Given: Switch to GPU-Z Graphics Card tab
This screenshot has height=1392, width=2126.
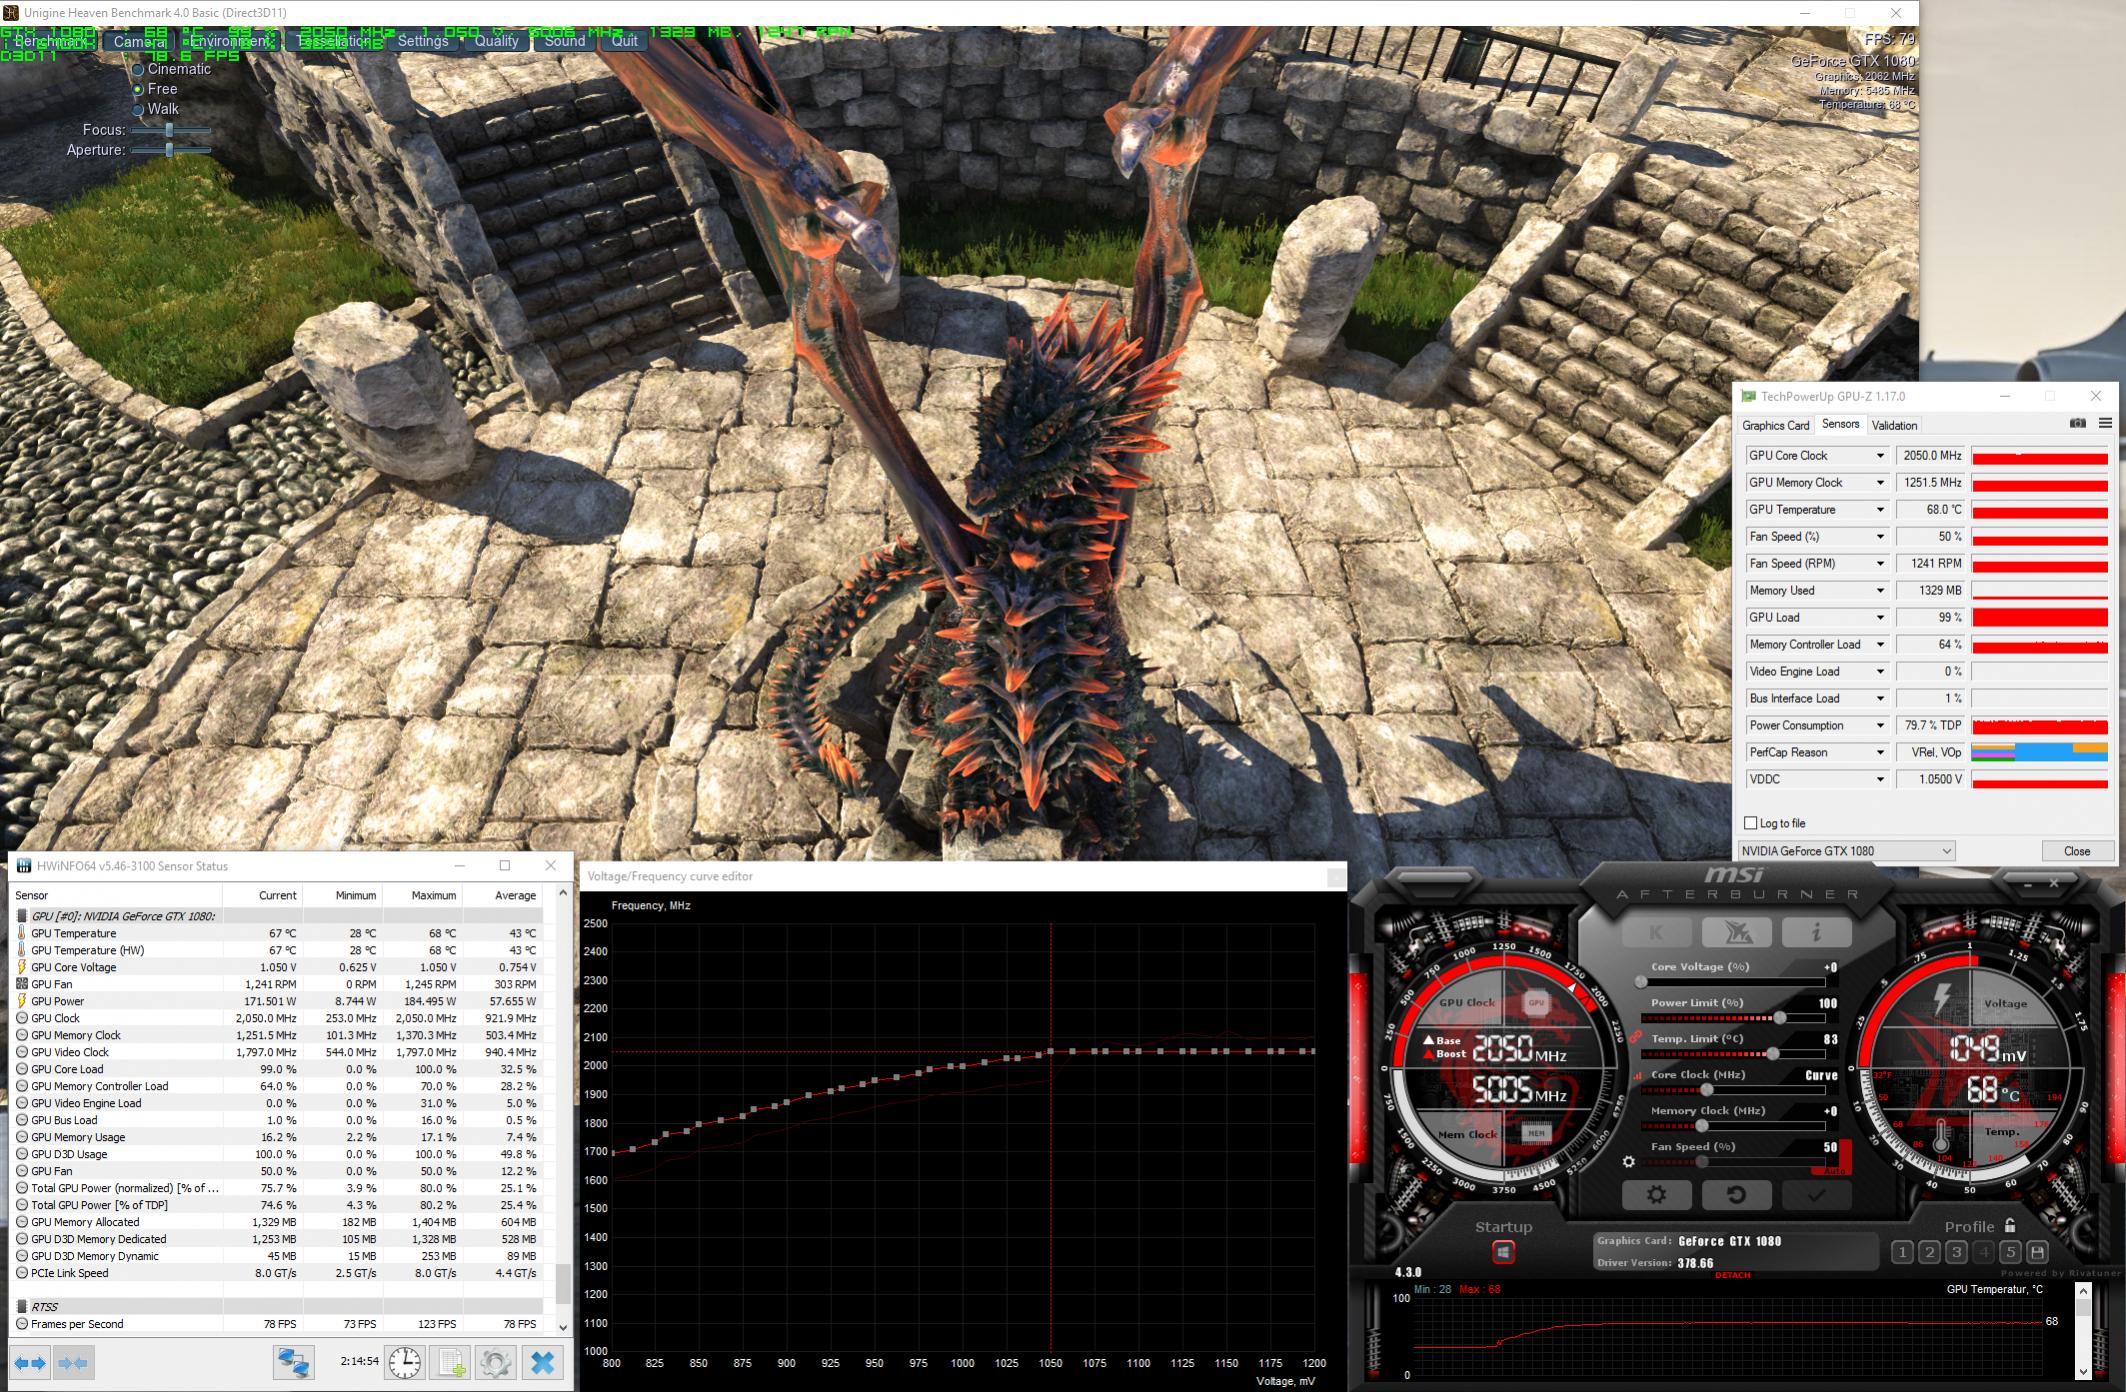Looking at the screenshot, I should coord(1775,425).
